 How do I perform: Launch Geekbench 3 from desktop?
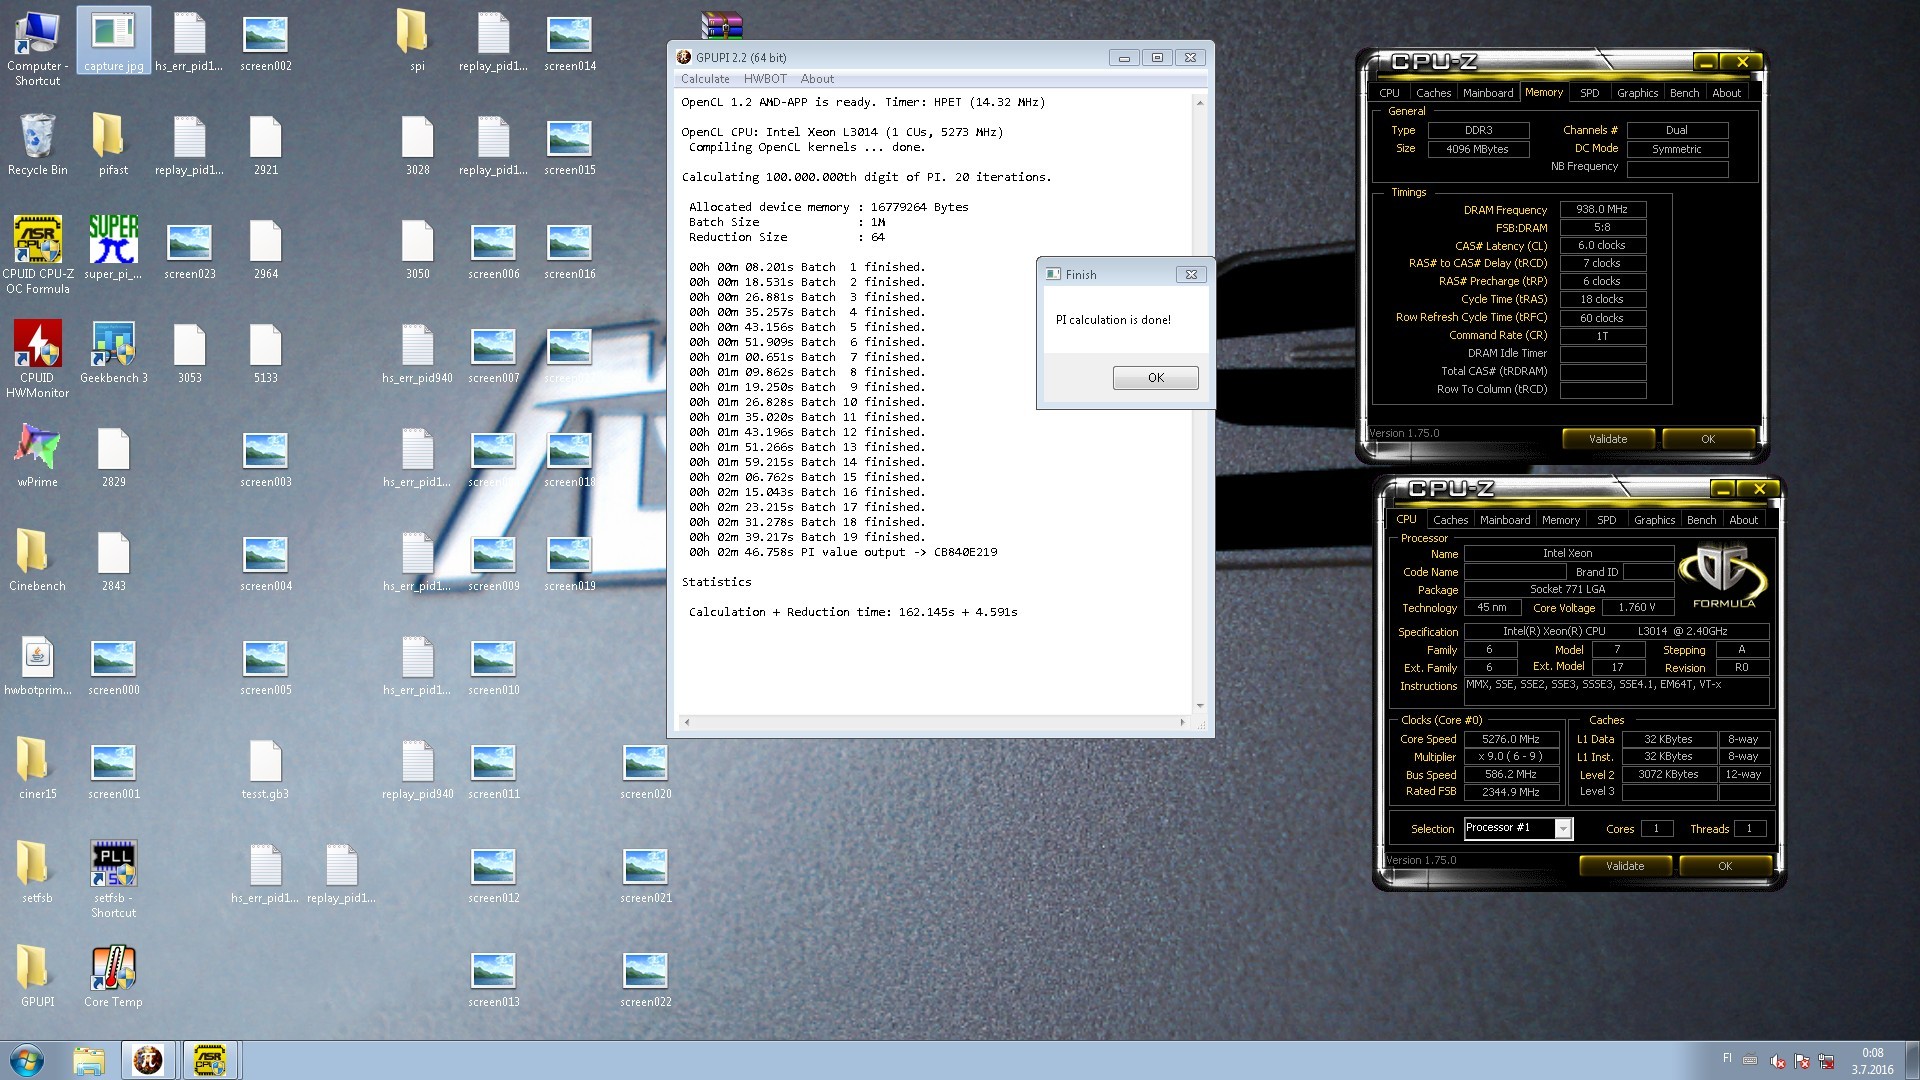coord(113,352)
